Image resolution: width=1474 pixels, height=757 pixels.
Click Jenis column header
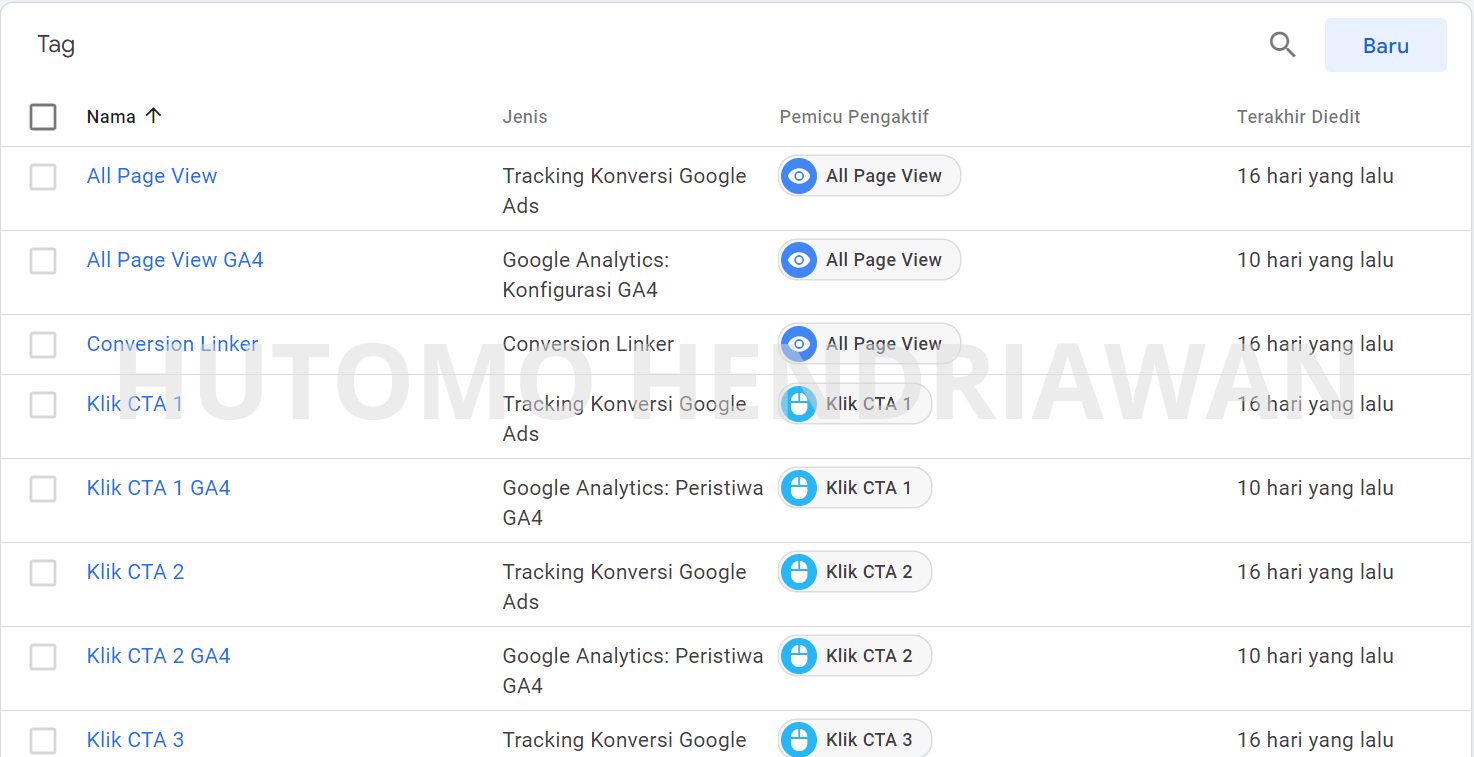click(525, 117)
